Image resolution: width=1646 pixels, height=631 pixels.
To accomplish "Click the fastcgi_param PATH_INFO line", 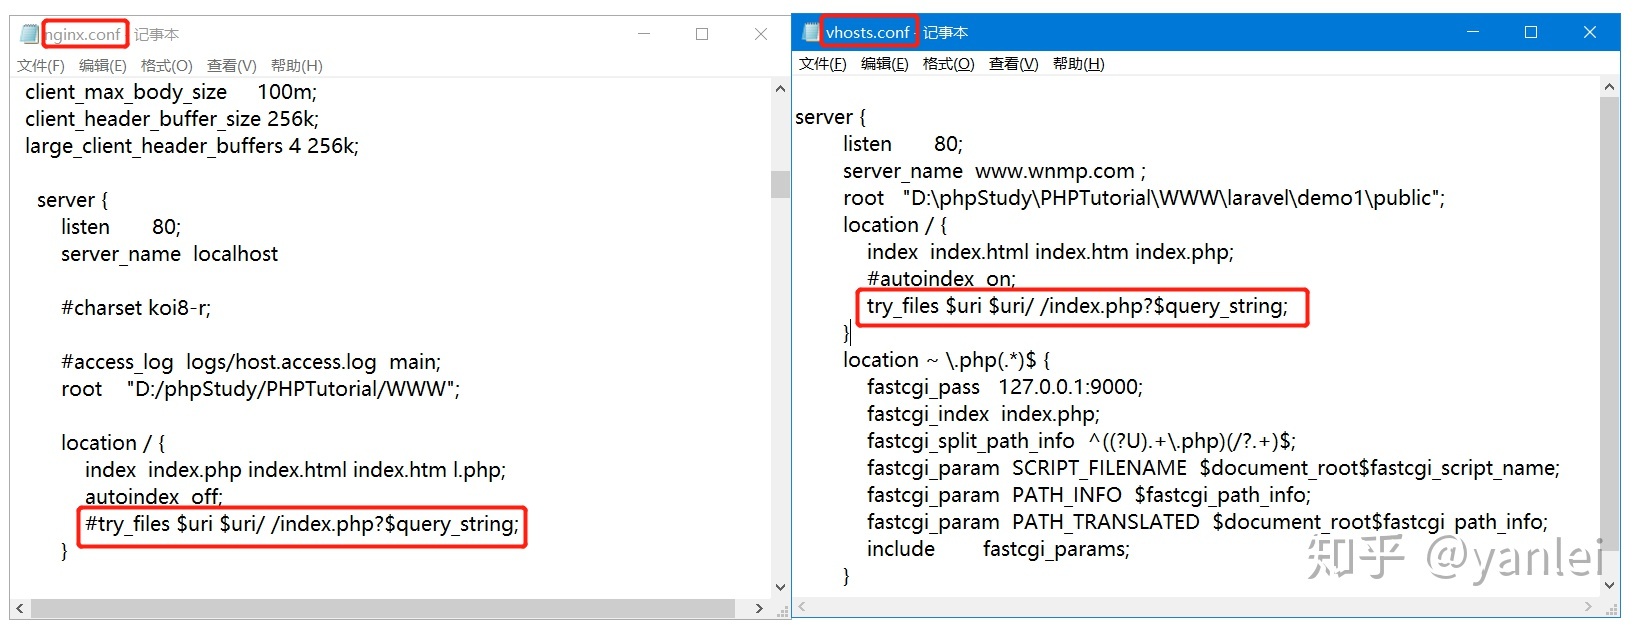I will coord(1089,495).
